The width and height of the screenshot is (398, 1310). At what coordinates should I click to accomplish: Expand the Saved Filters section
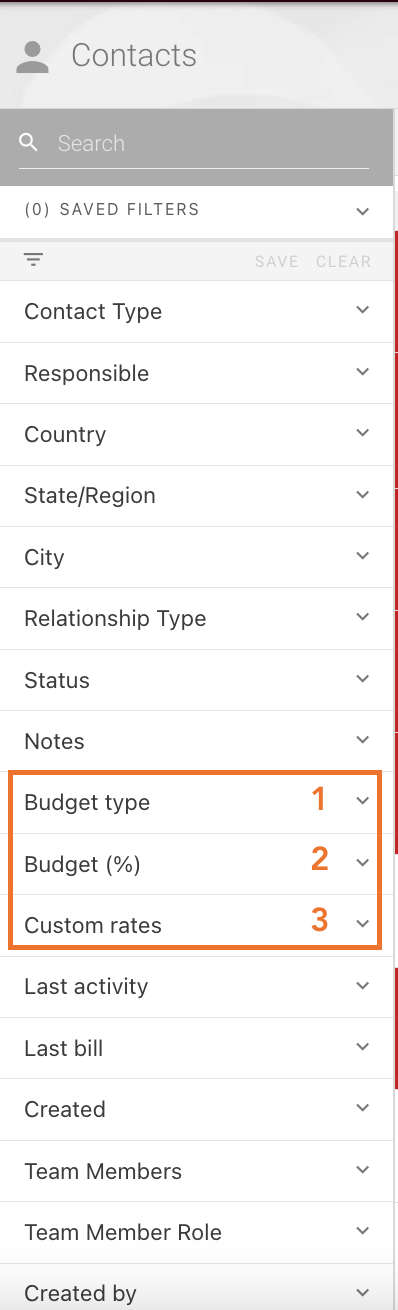[x=197, y=211]
